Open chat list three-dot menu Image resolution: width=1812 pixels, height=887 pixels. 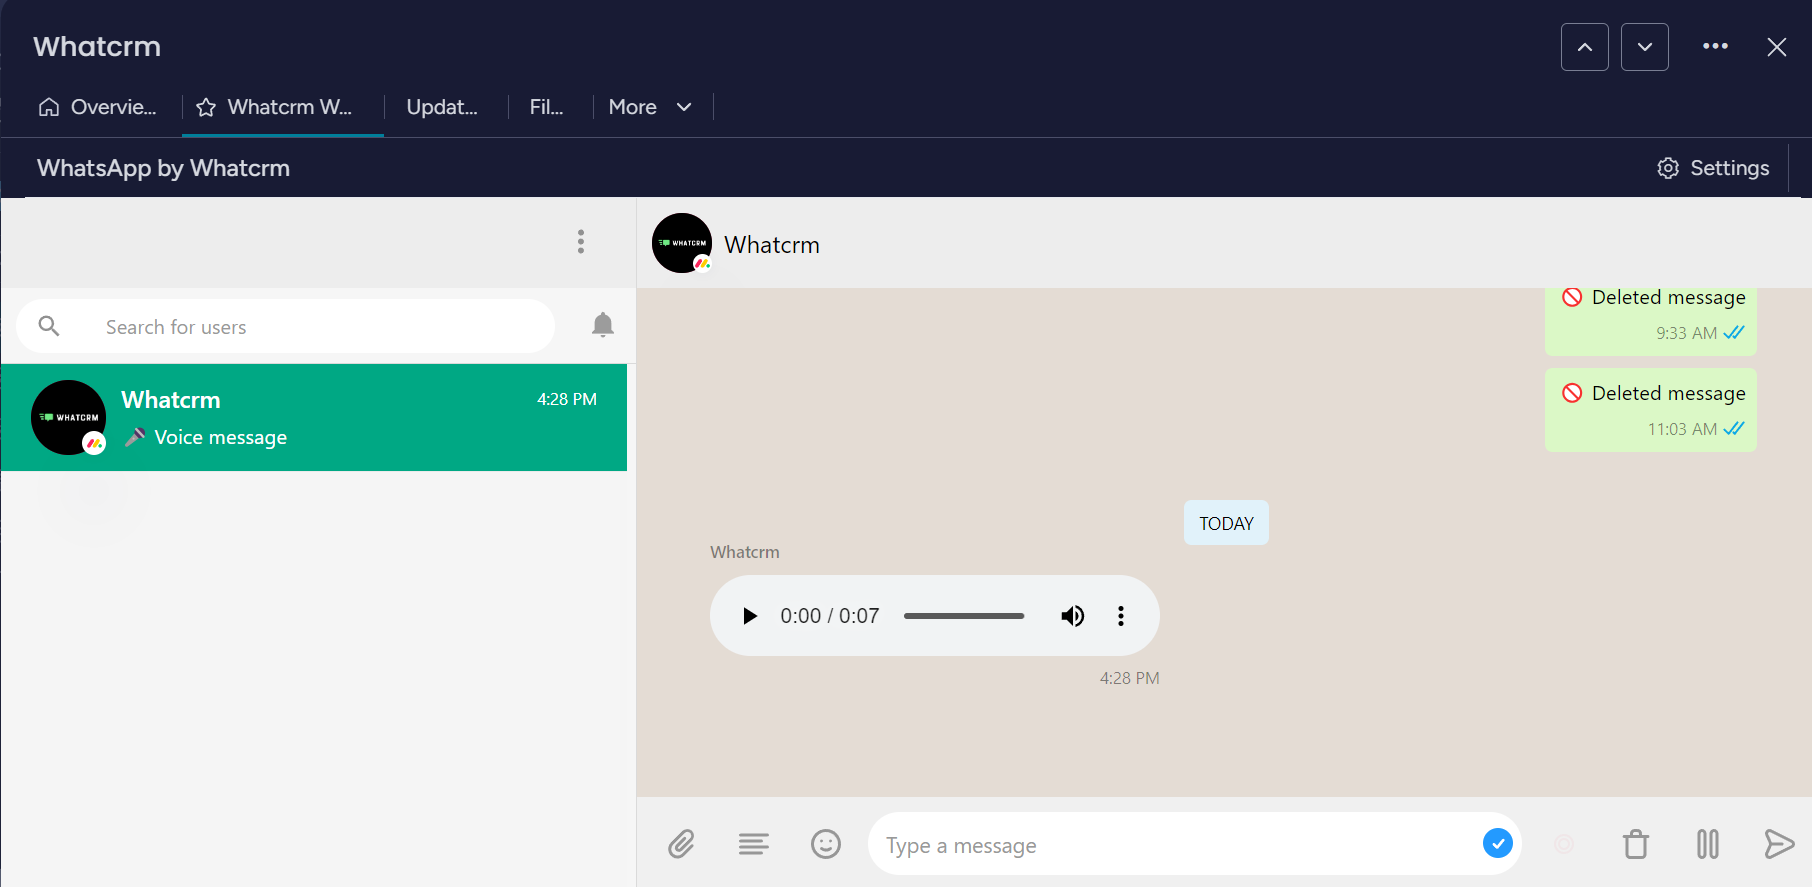581,241
